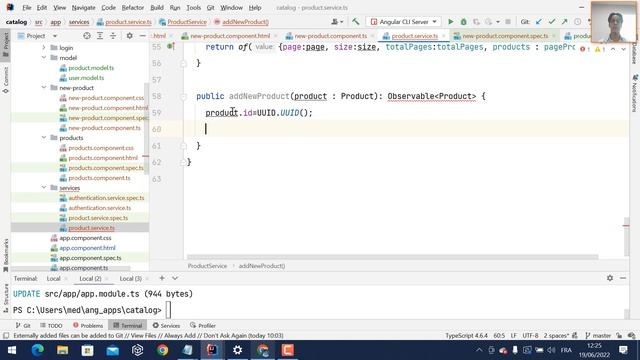Open the Profiler tool window
This screenshot has width=640, height=360.
(203, 325)
